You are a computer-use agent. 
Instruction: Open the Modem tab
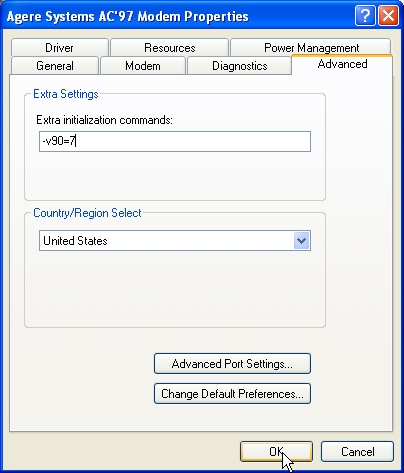(x=143, y=66)
